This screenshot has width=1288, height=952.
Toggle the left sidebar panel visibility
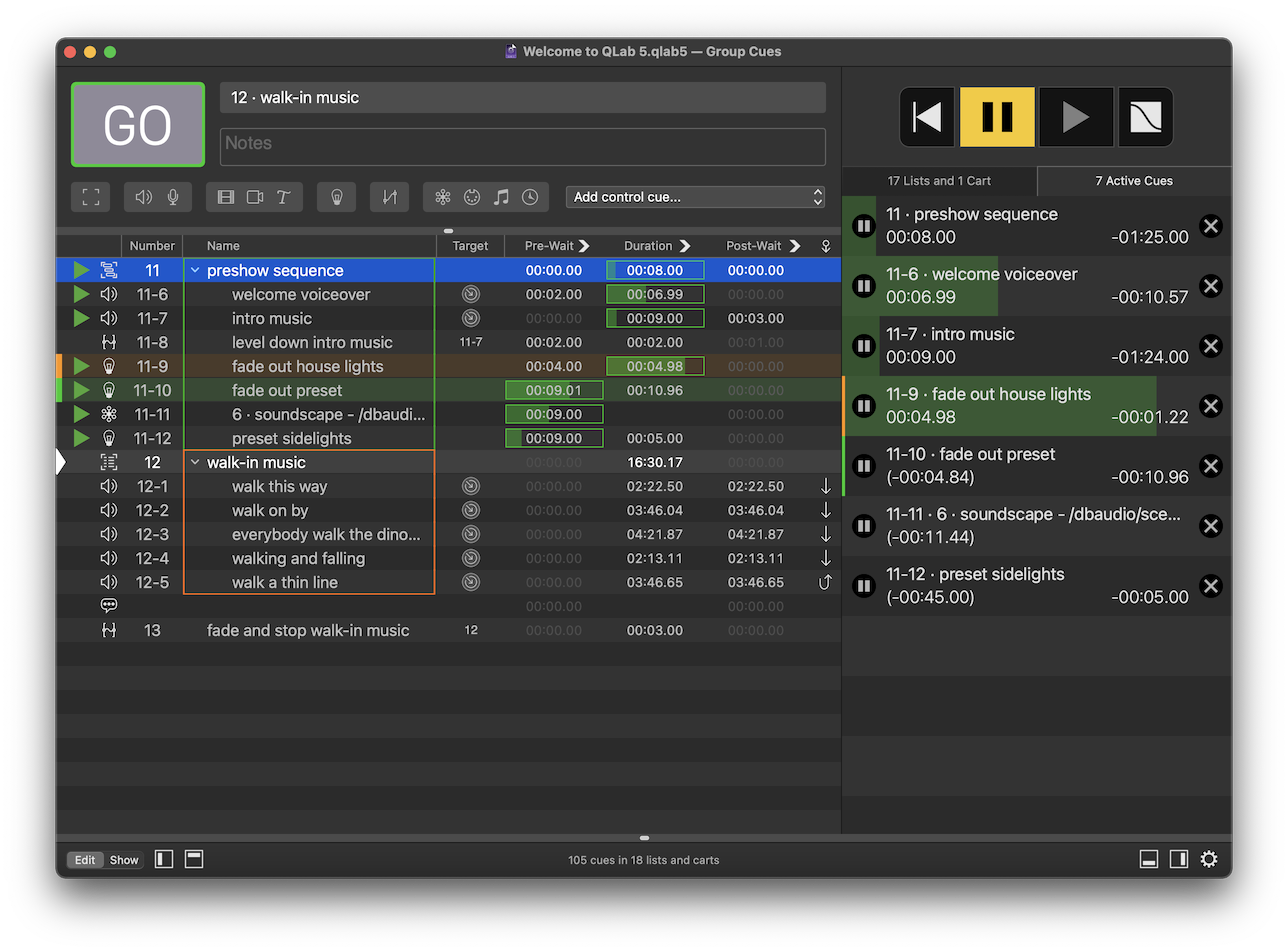163,858
